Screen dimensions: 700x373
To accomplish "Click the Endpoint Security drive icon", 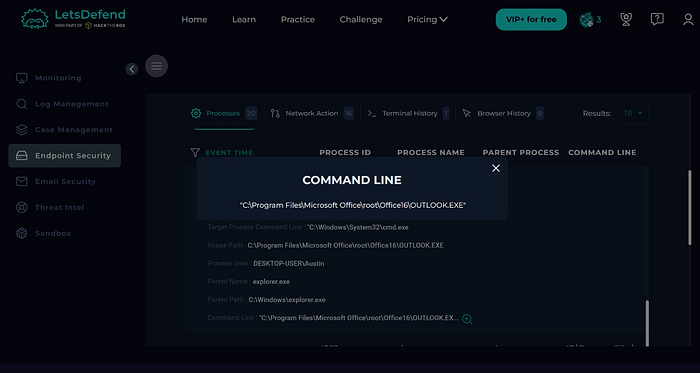I will click(21, 156).
